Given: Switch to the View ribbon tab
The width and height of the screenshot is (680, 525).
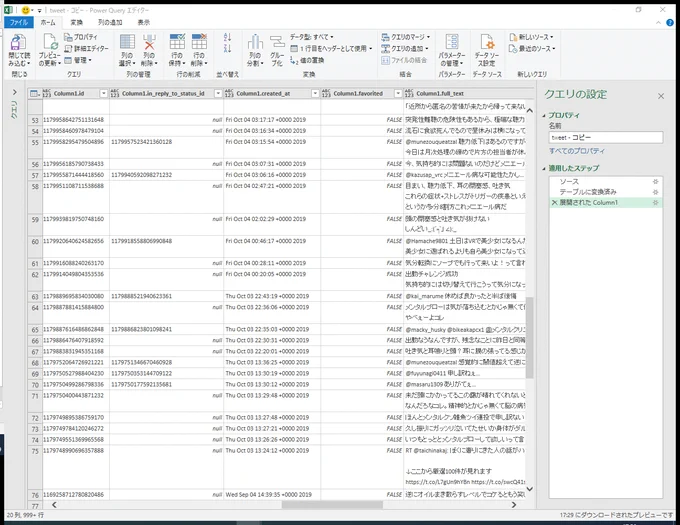Looking at the screenshot, I should coord(144,23).
